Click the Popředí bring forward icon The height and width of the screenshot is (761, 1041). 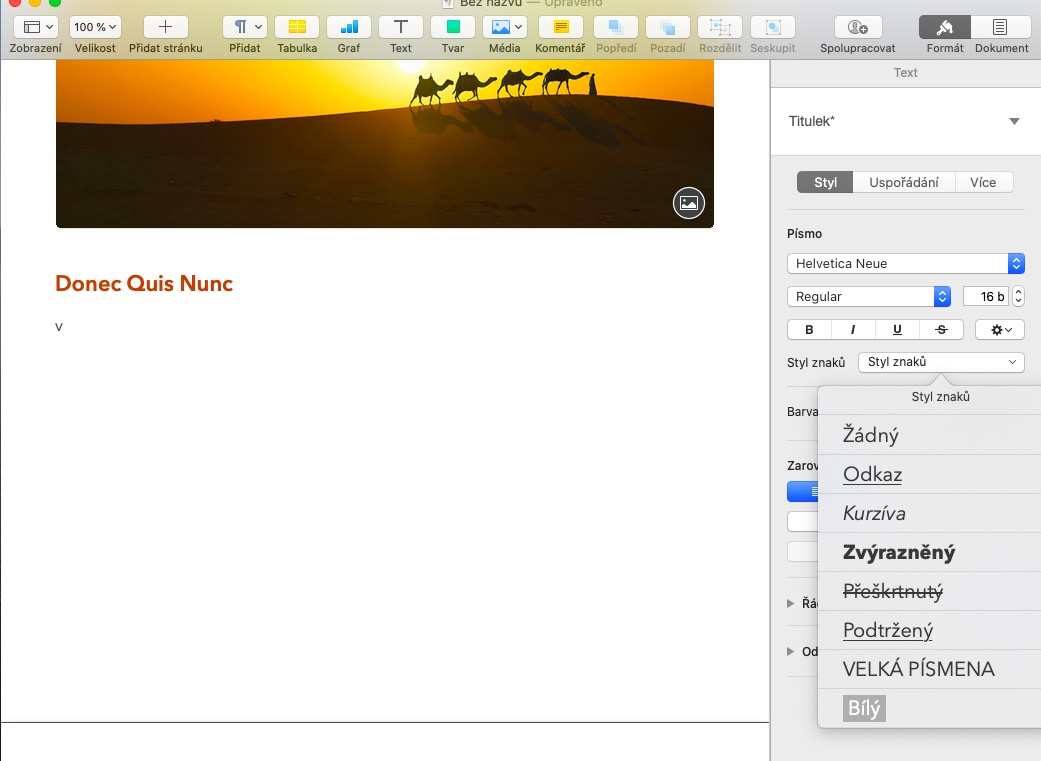tap(616, 27)
